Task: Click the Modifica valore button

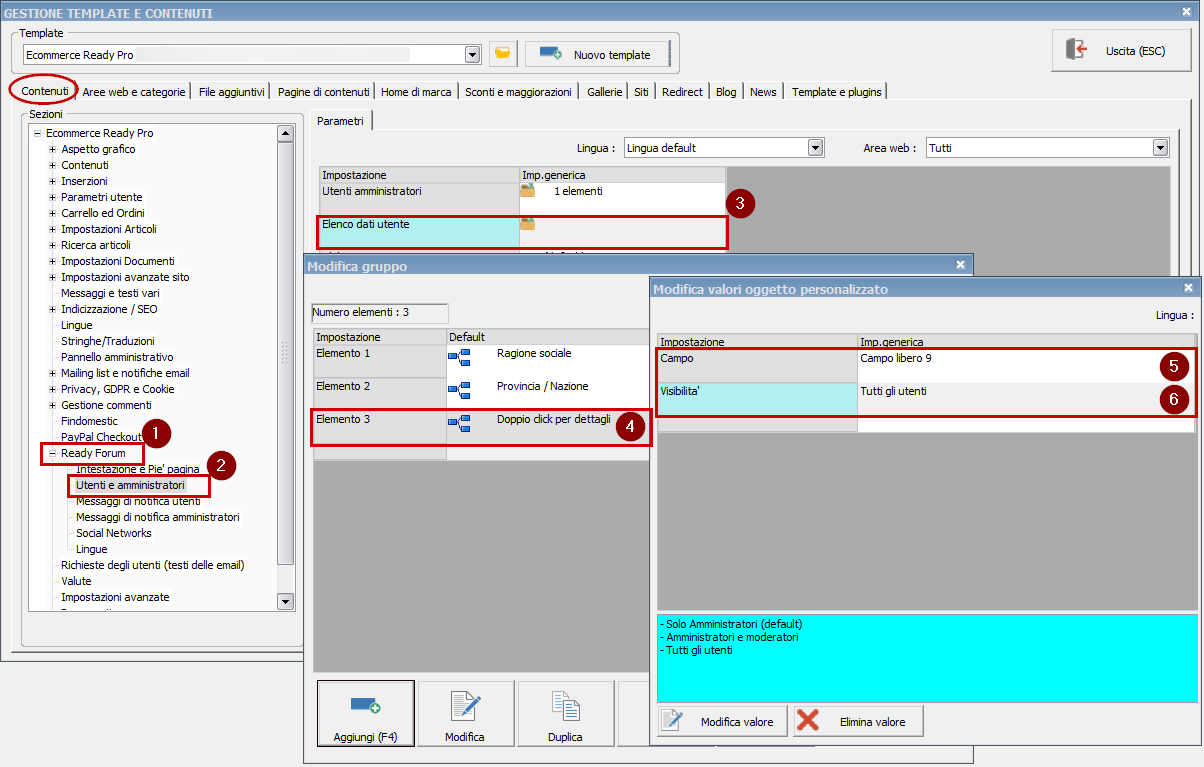Action: point(723,721)
